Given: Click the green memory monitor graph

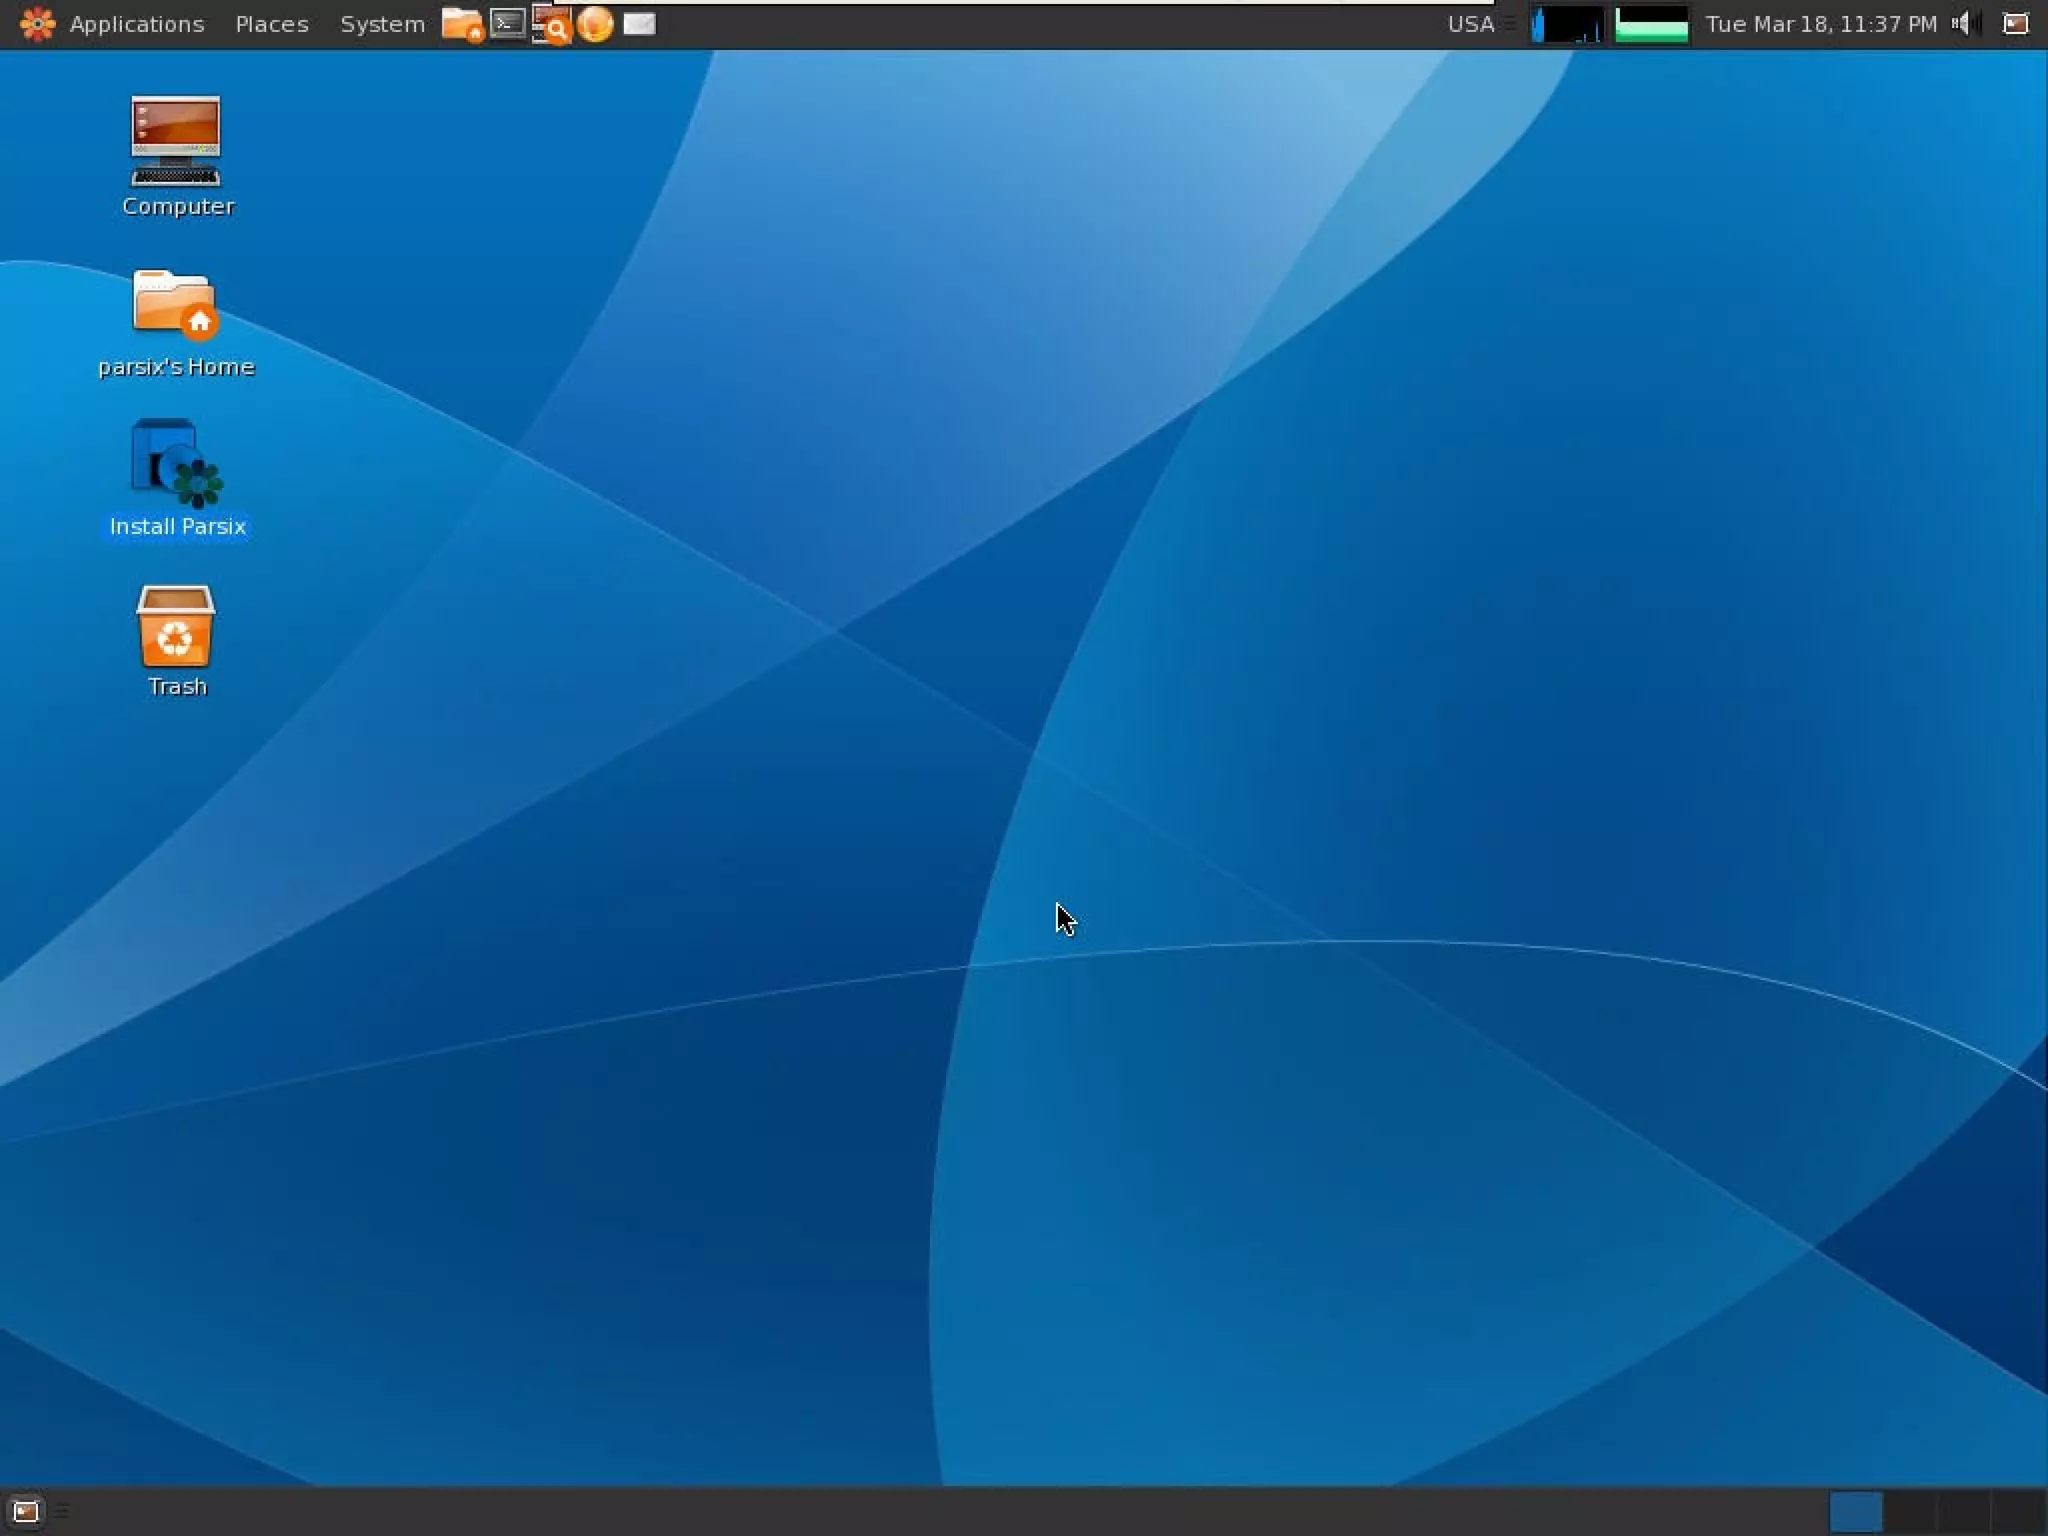Looking at the screenshot, I should (x=1651, y=24).
